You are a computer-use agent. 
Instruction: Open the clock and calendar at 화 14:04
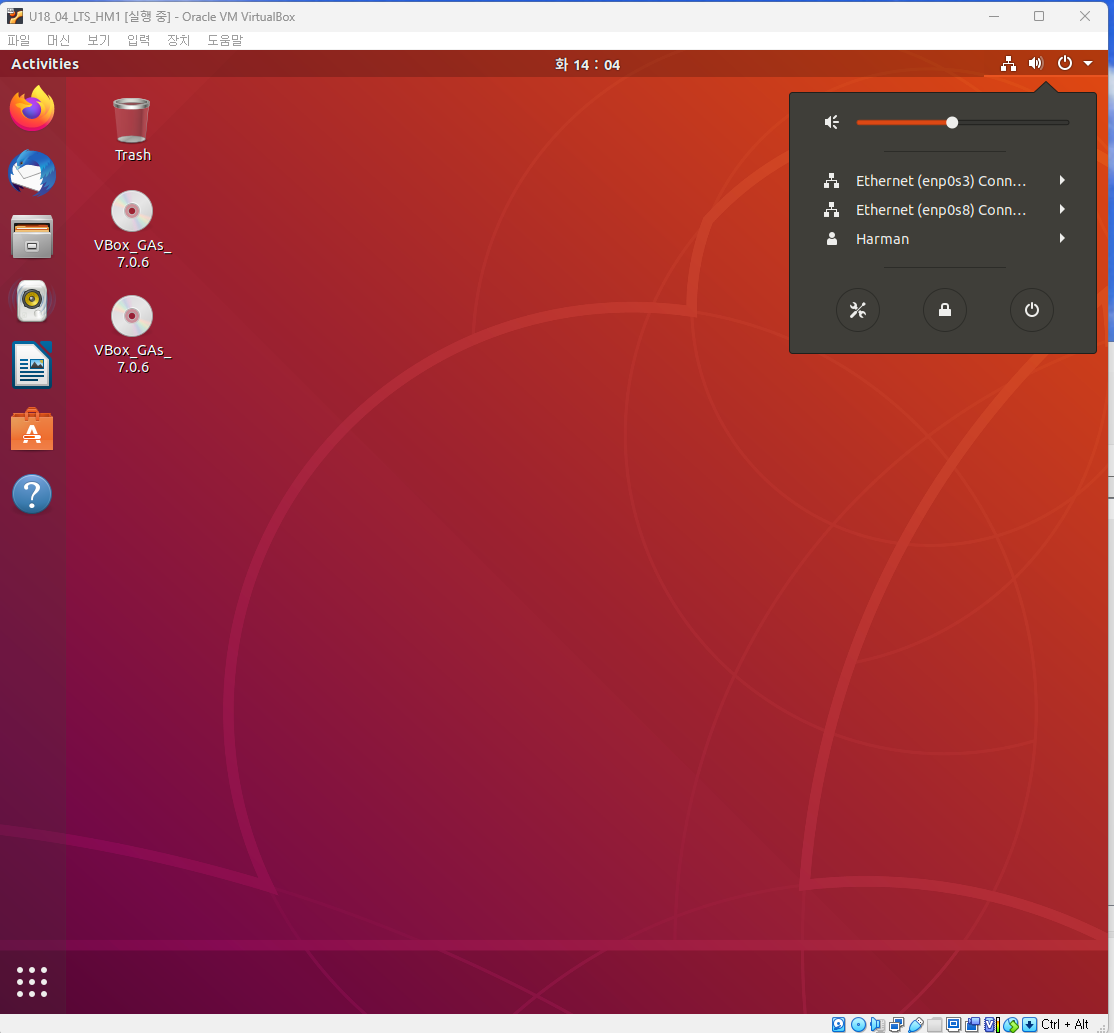coord(587,65)
